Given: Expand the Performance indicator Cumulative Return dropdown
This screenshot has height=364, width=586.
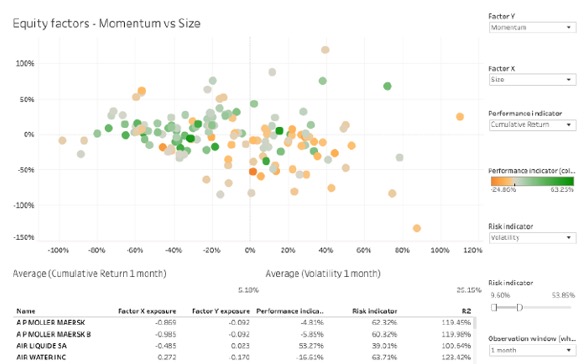Looking at the screenshot, I should pos(532,124).
